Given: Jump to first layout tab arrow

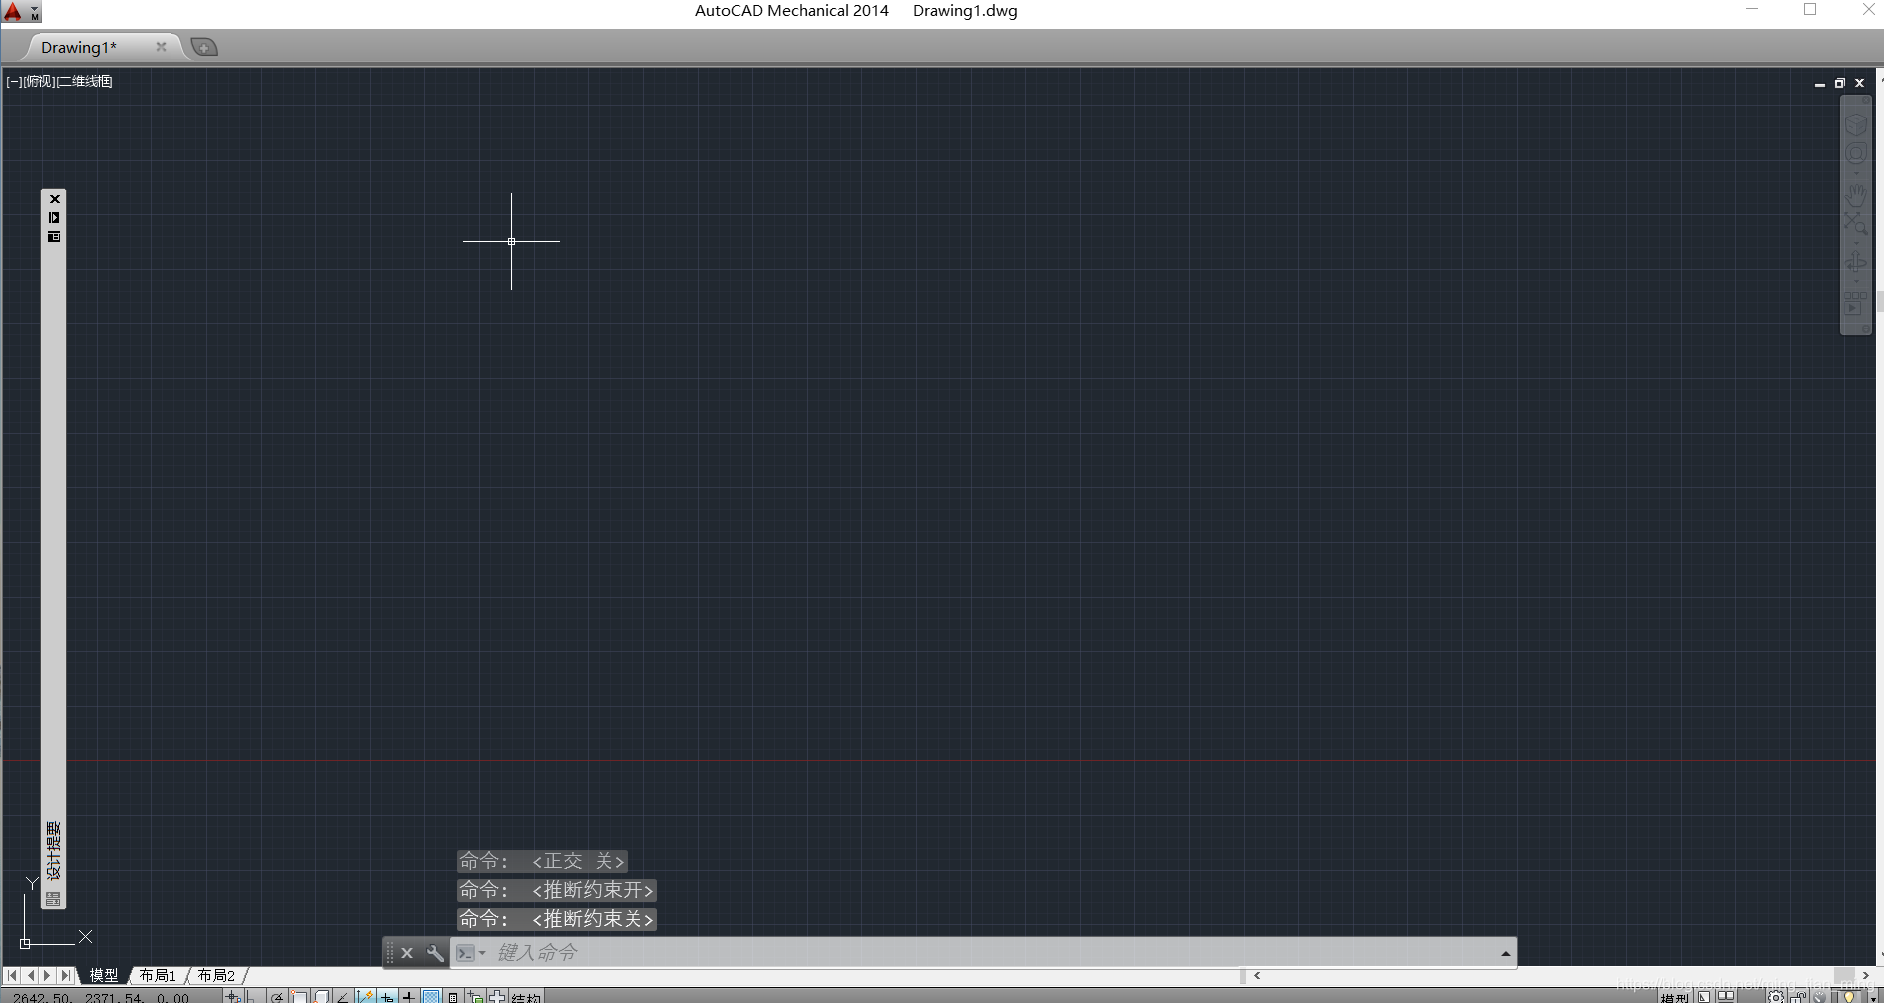Looking at the screenshot, I should (12, 975).
